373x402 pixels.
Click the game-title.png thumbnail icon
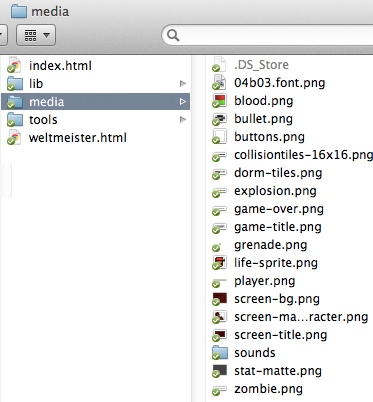(x=219, y=228)
